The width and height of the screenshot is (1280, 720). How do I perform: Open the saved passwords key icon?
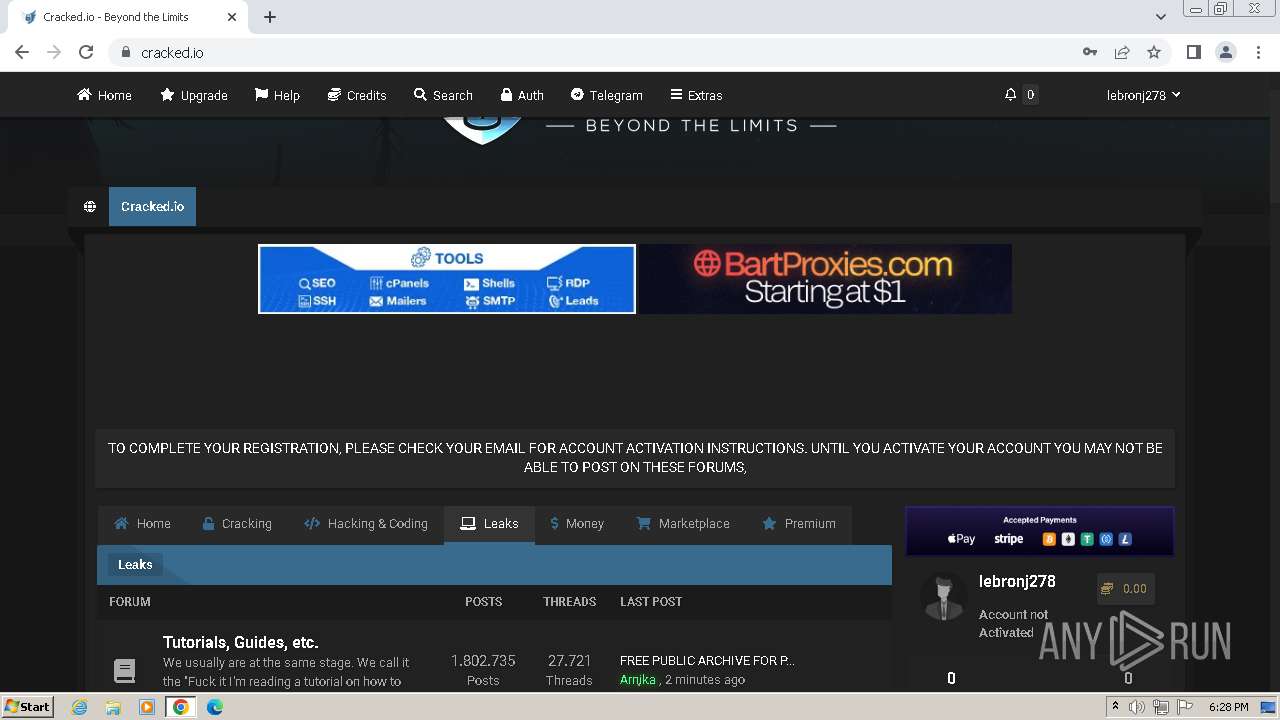pos(1090,52)
